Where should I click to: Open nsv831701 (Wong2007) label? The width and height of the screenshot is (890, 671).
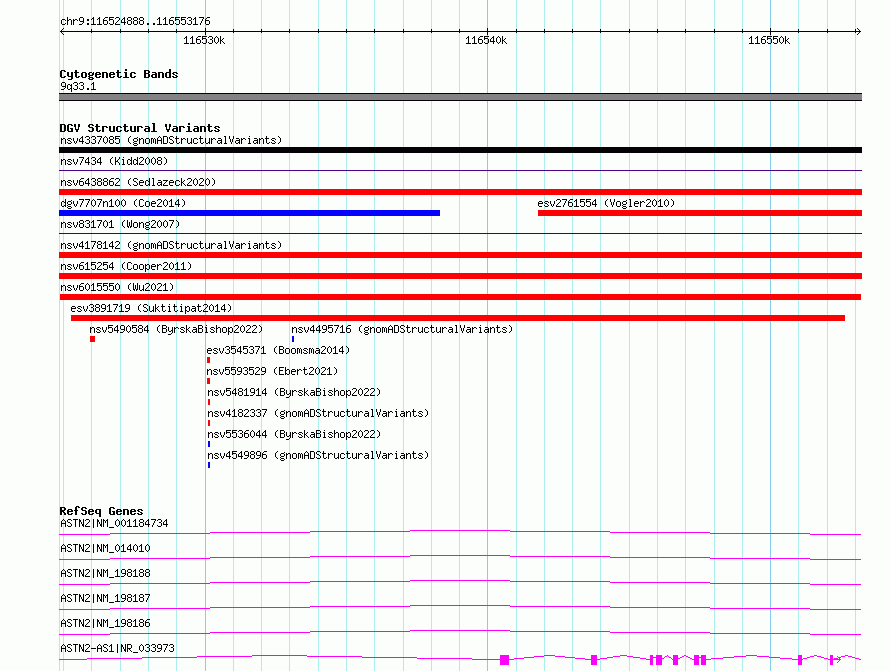click(120, 224)
